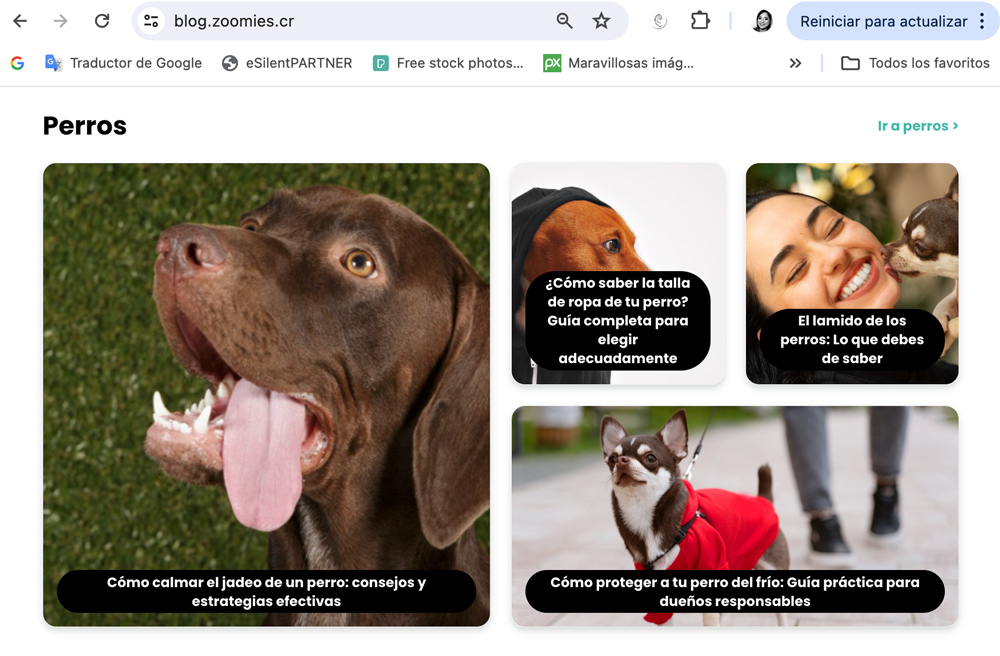Bookmark this page with the star icon

(601, 21)
